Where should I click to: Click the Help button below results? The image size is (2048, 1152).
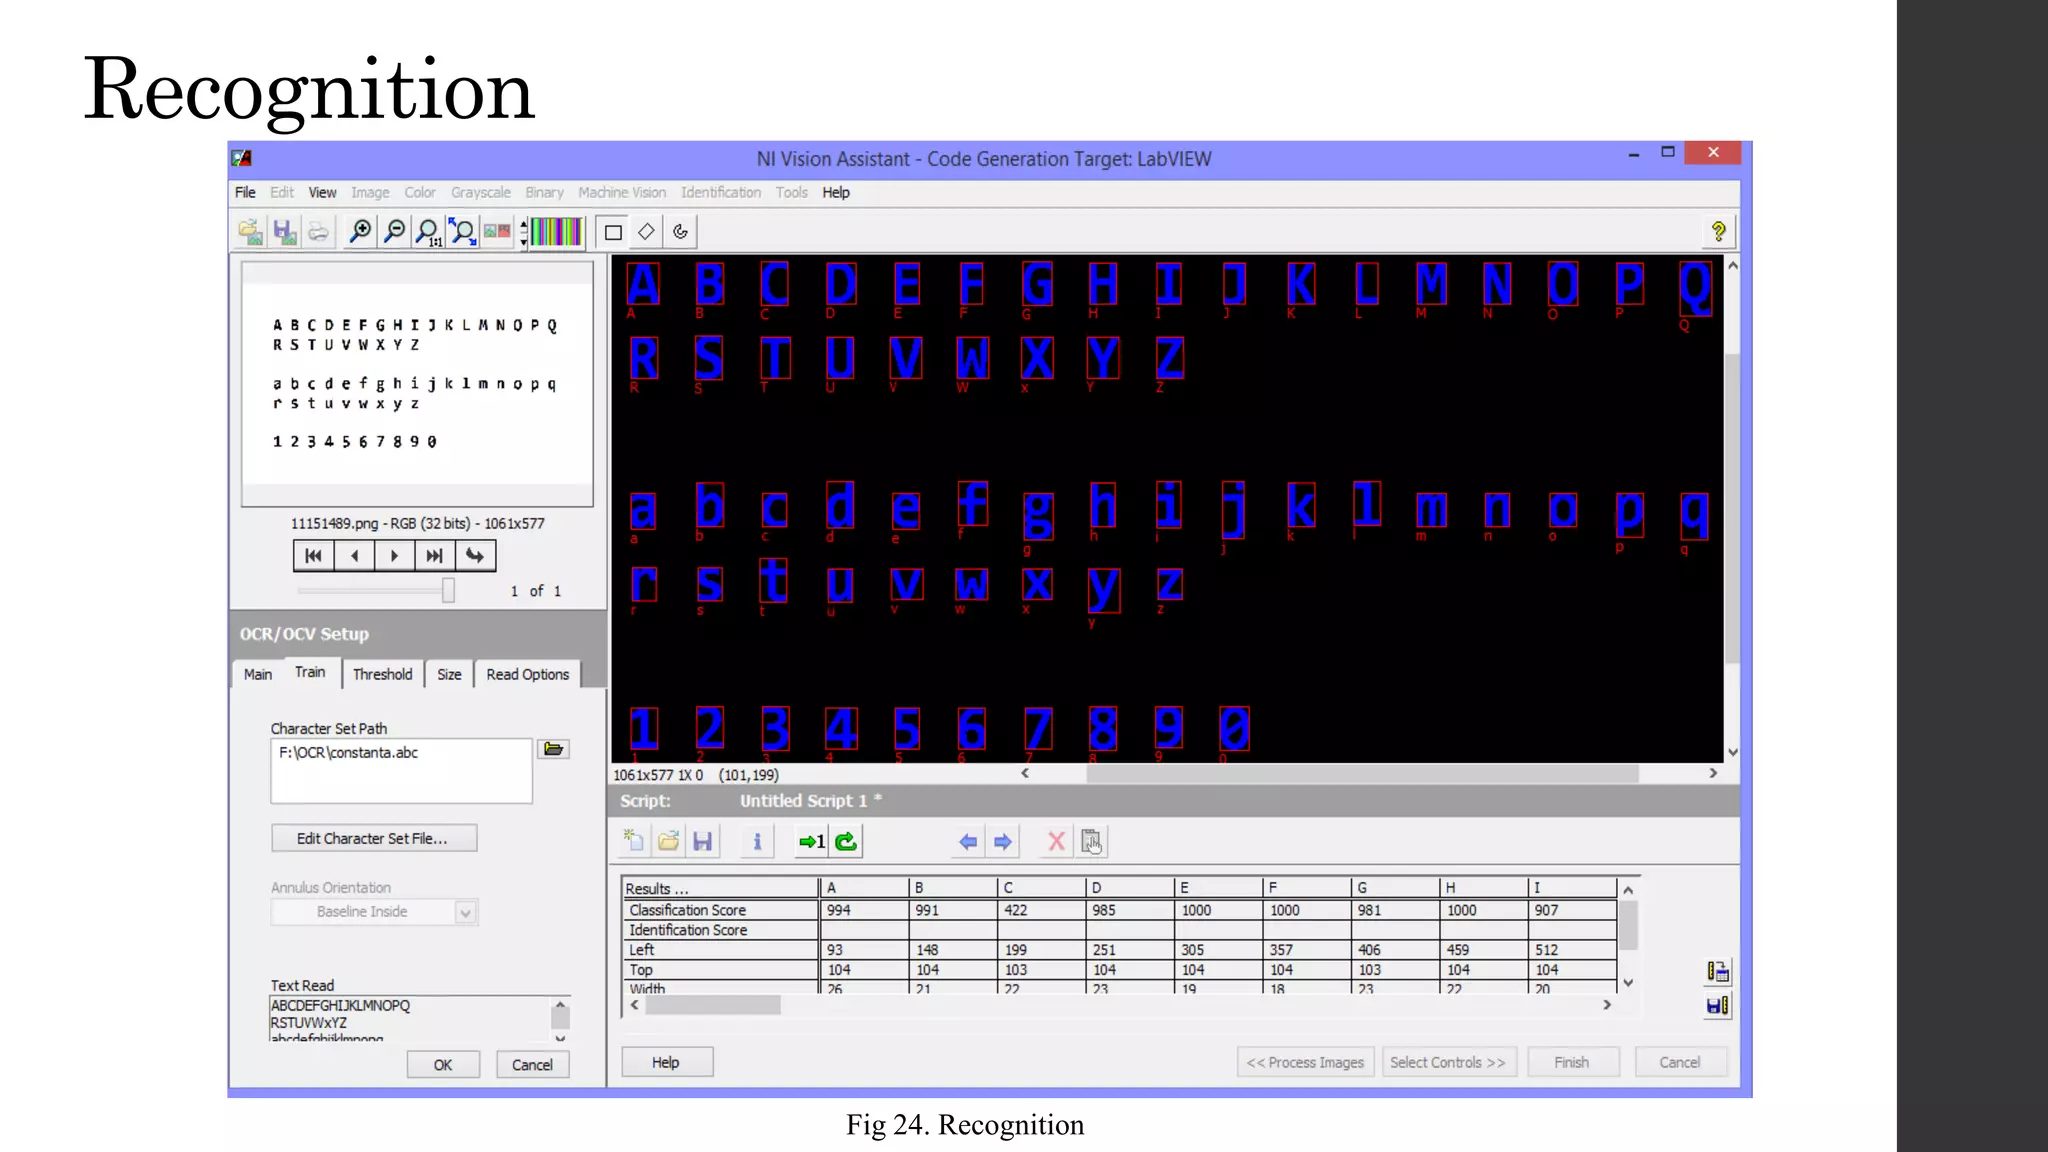pyautogui.click(x=666, y=1062)
